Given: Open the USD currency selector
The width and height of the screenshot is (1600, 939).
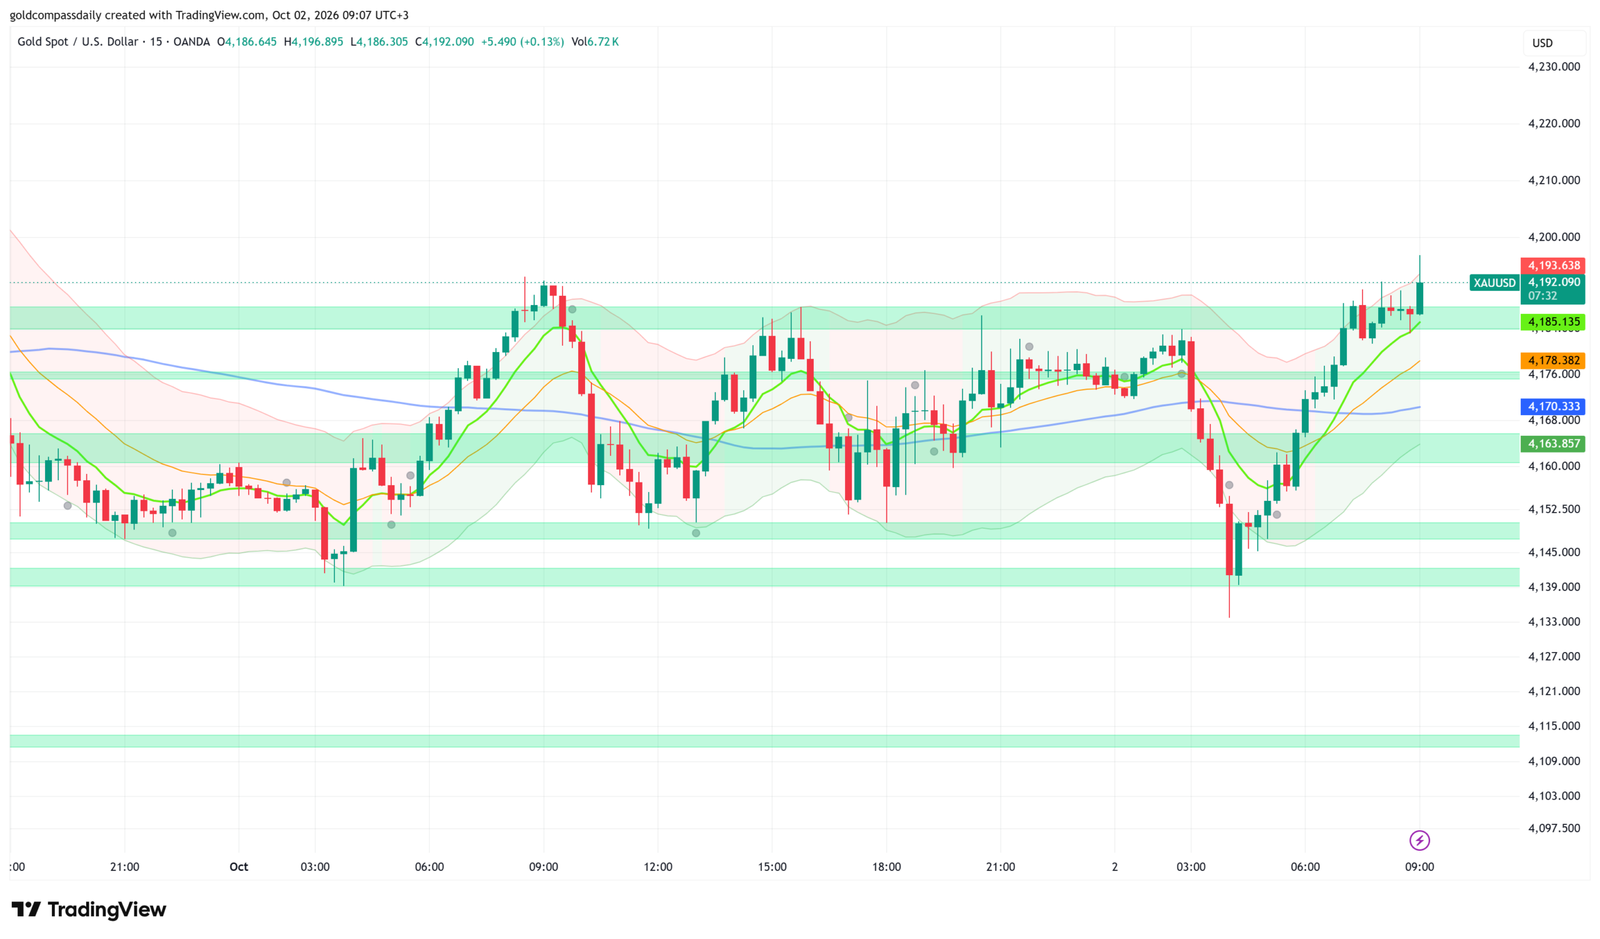Looking at the screenshot, I should point(1543,43).
